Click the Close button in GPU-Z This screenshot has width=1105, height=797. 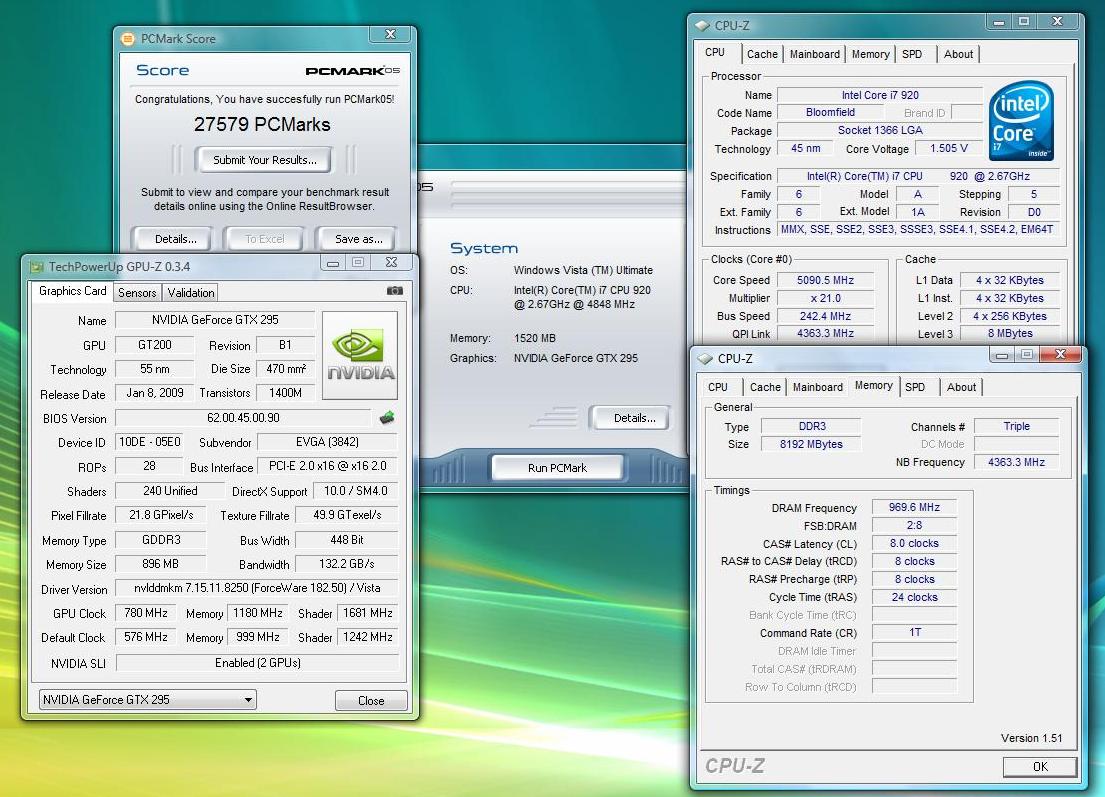coord(371,700)
